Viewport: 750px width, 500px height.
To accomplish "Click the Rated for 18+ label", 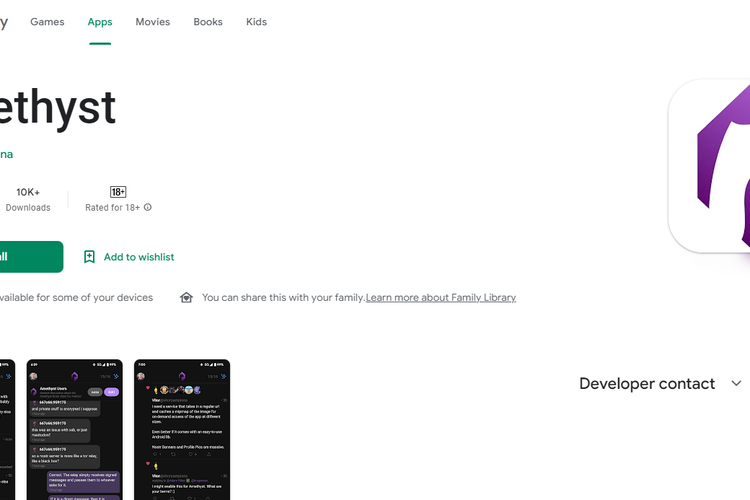I will pos(112,208).
